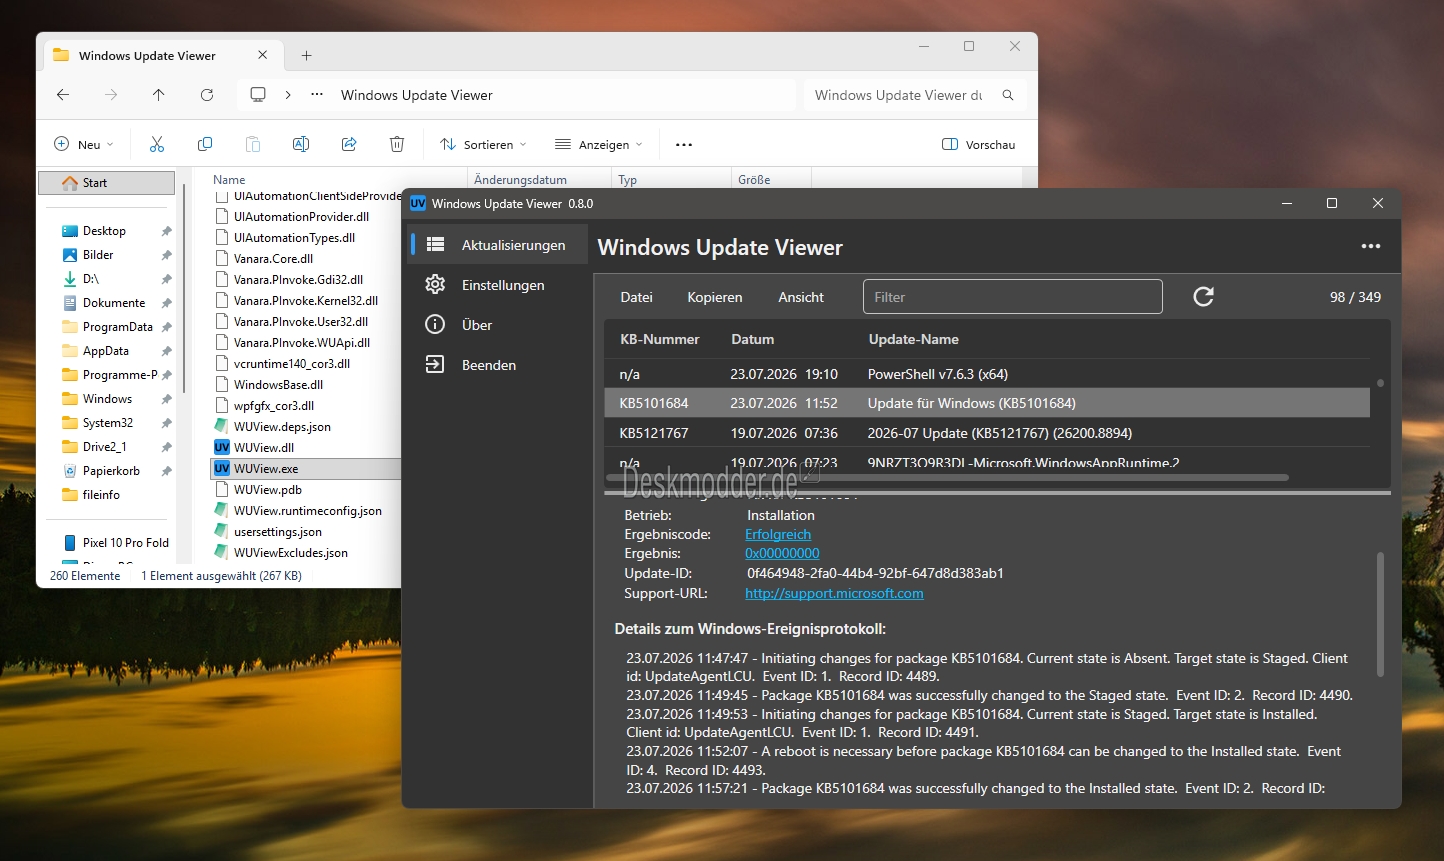1444x861 pixels.
Task: Click the Share icon in Explorer toolbar
Action: click(x=349, y=144)
